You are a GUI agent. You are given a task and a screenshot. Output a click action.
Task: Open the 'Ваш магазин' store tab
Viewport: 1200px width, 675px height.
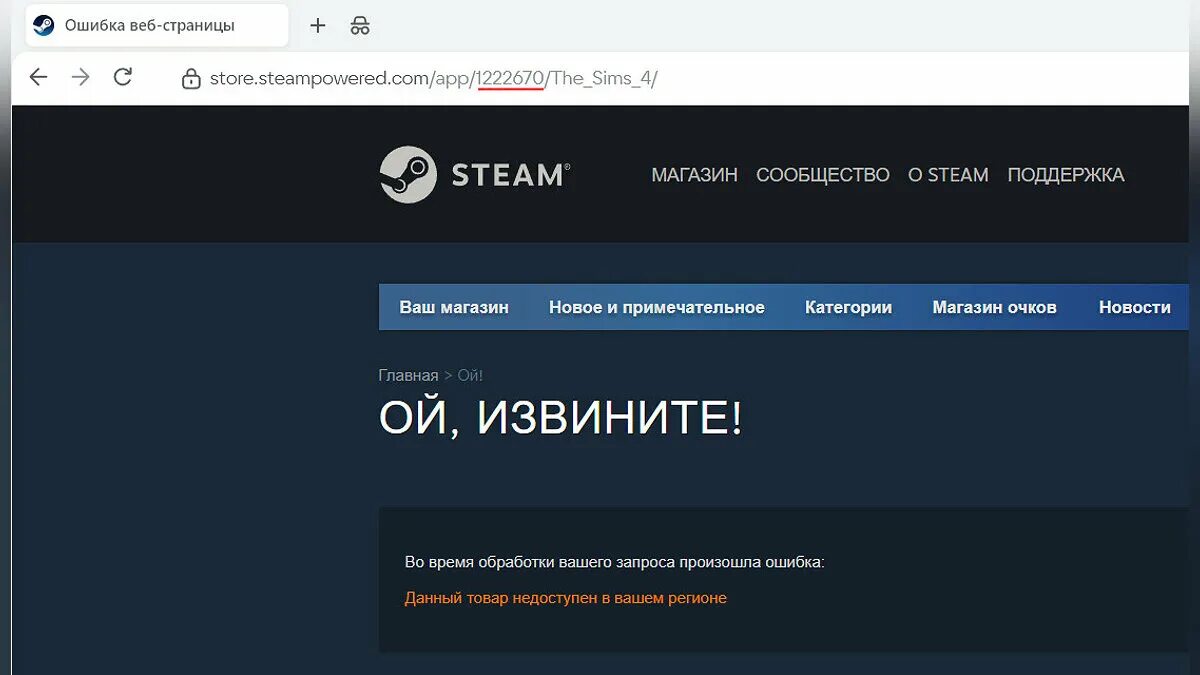point(454,307)
